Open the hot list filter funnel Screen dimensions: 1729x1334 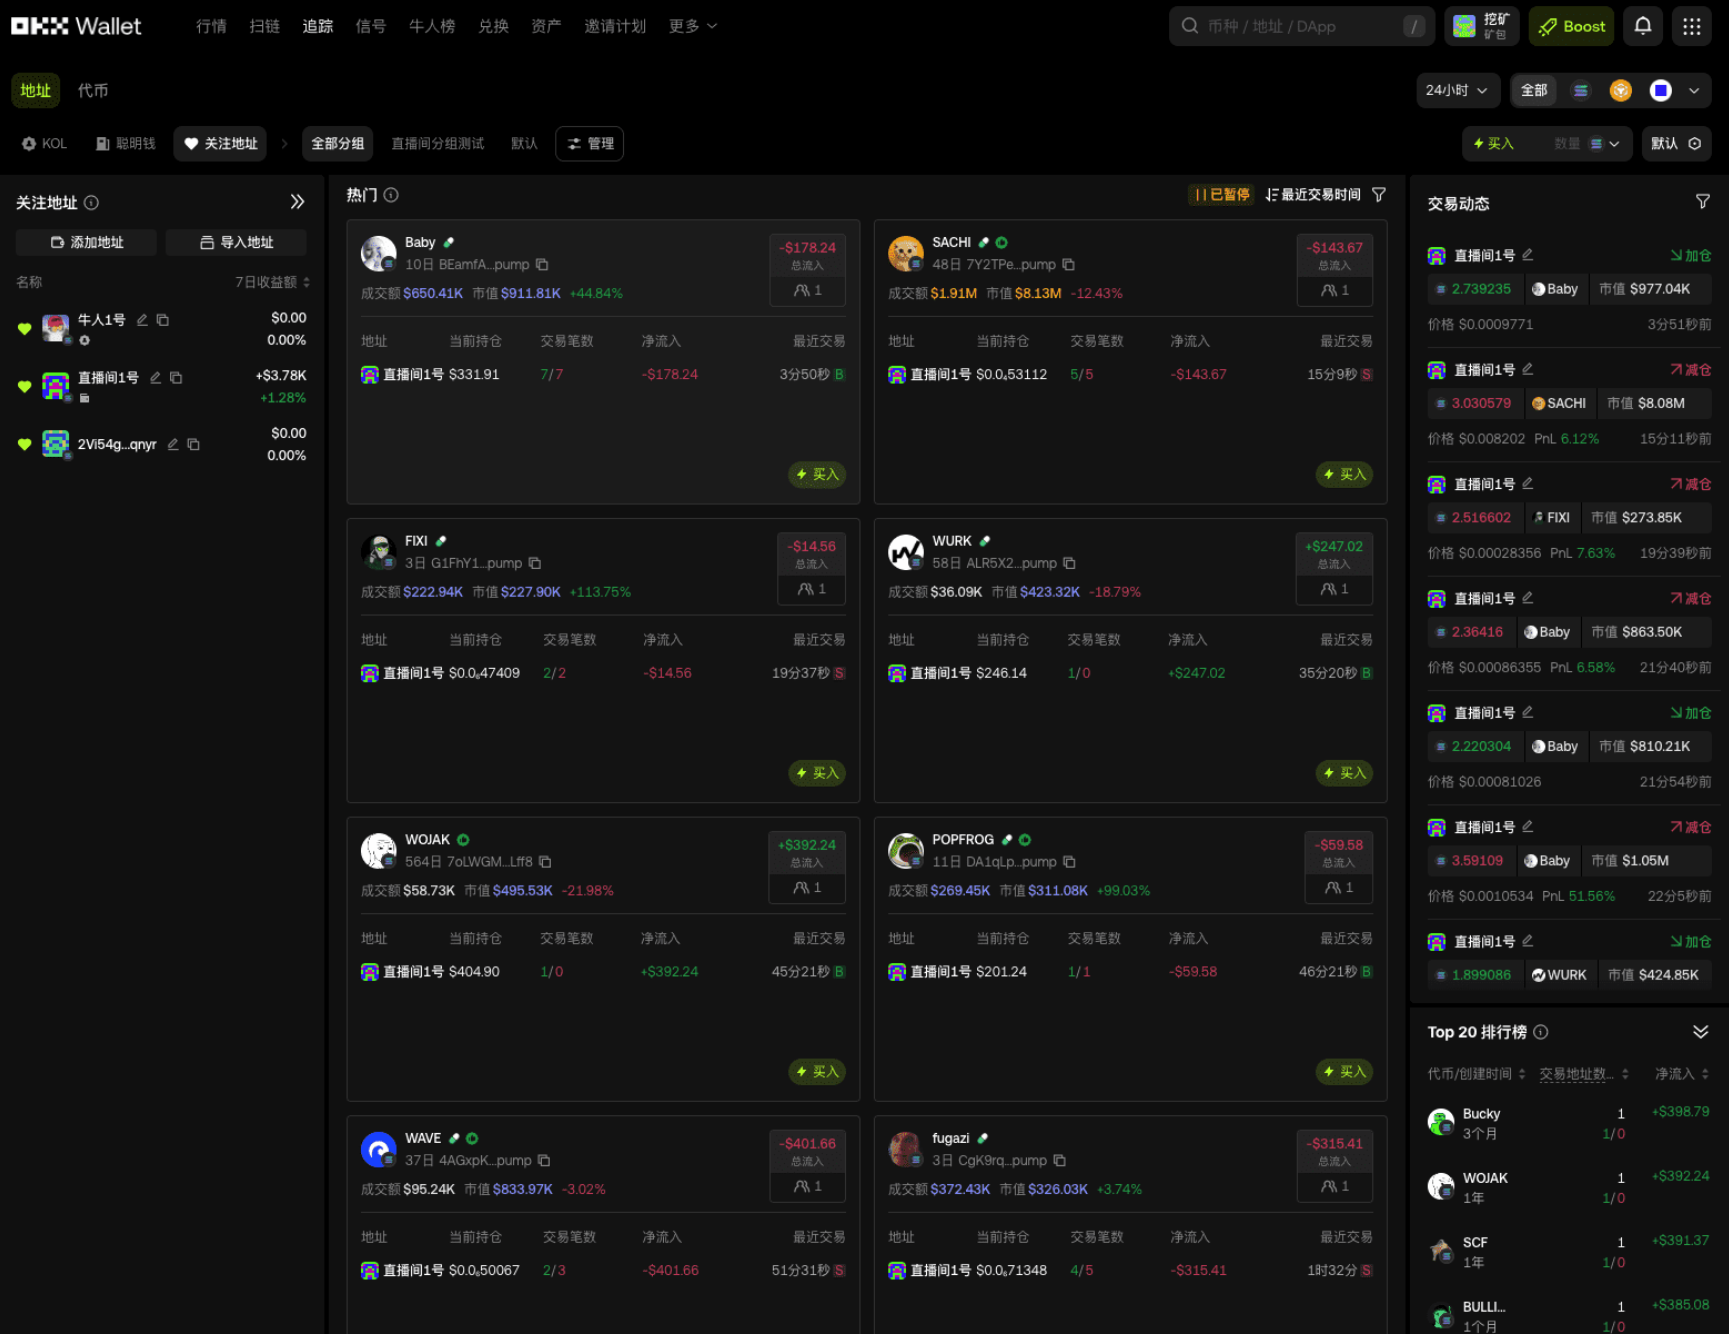[1379, 195]
